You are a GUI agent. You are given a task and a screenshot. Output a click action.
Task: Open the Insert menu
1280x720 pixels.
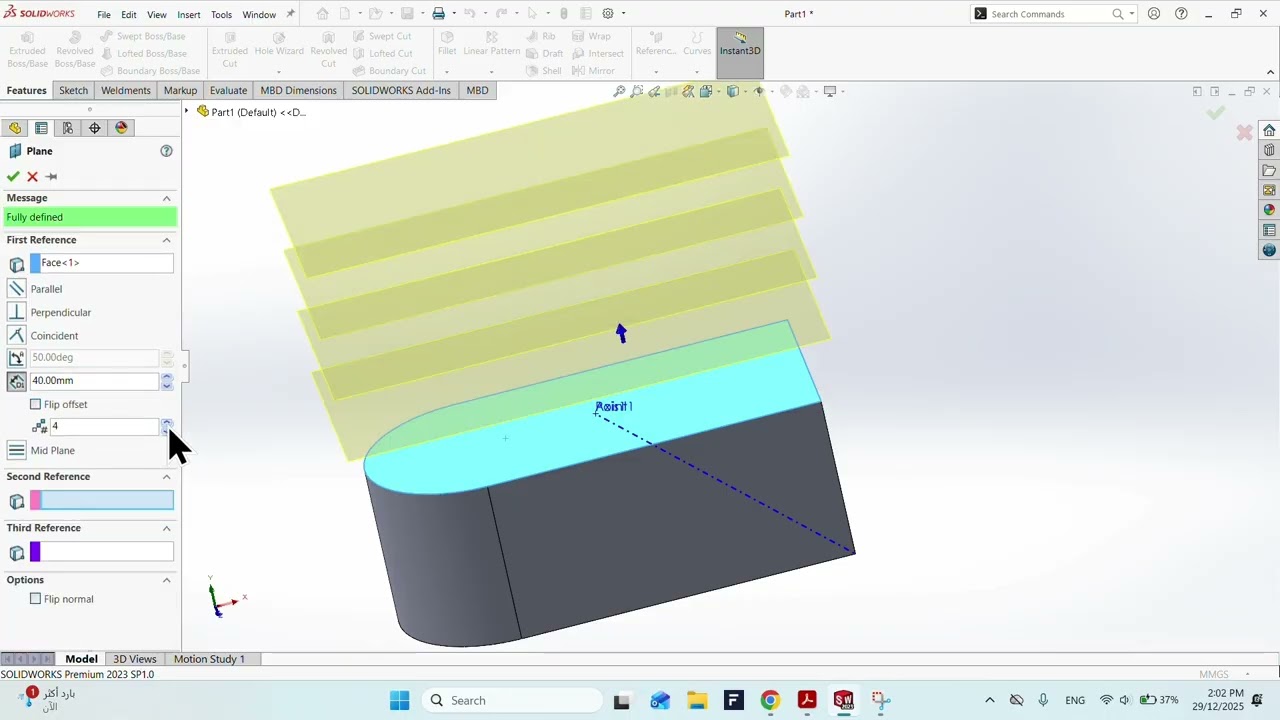click(189, 15)
